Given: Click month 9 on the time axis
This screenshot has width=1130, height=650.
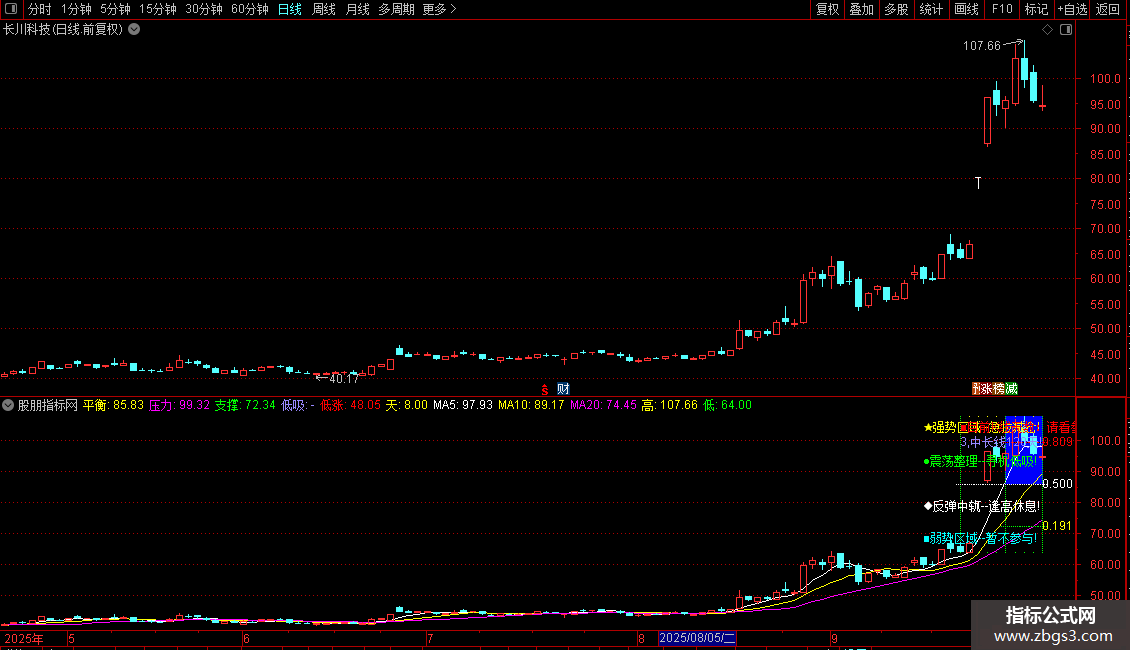Looking at the screenshot, I should [834, 638].
